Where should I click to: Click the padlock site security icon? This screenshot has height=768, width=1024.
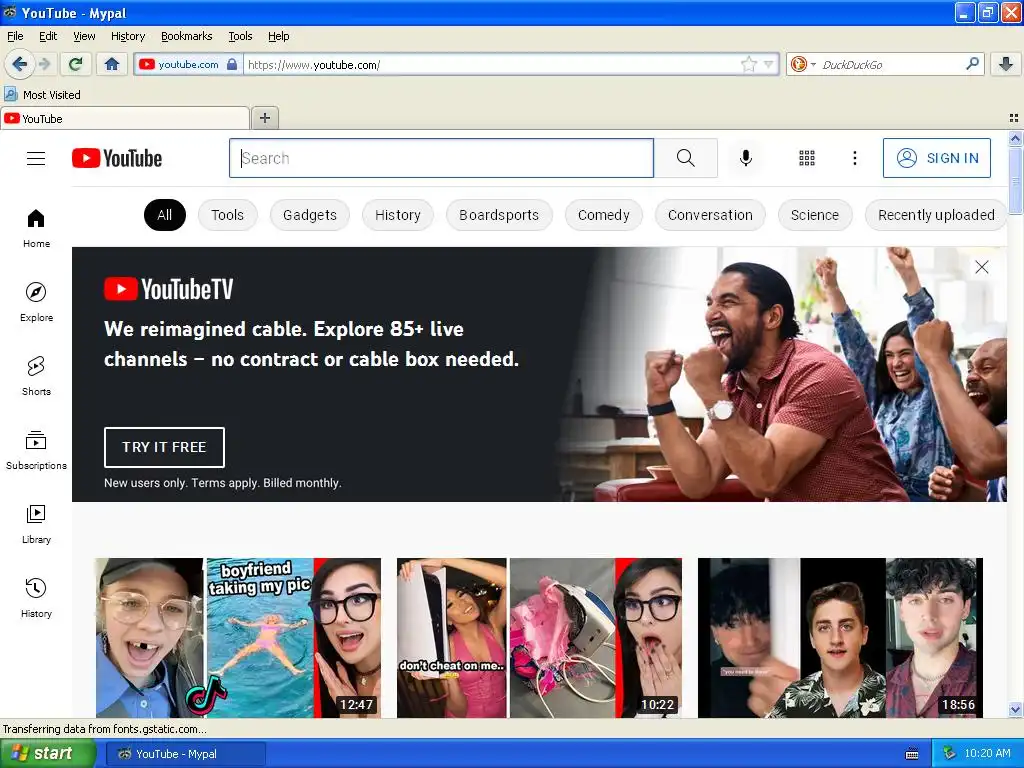coord(232,64)
